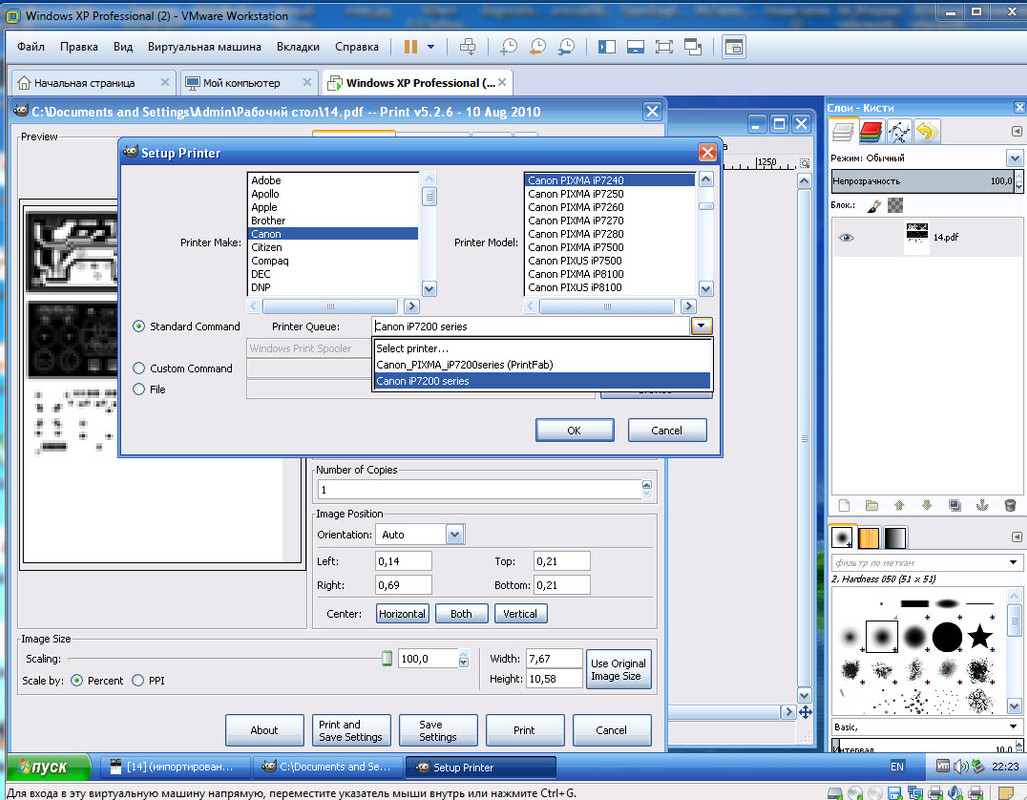Take a snapshot of the virtual machine

(508, 47)
